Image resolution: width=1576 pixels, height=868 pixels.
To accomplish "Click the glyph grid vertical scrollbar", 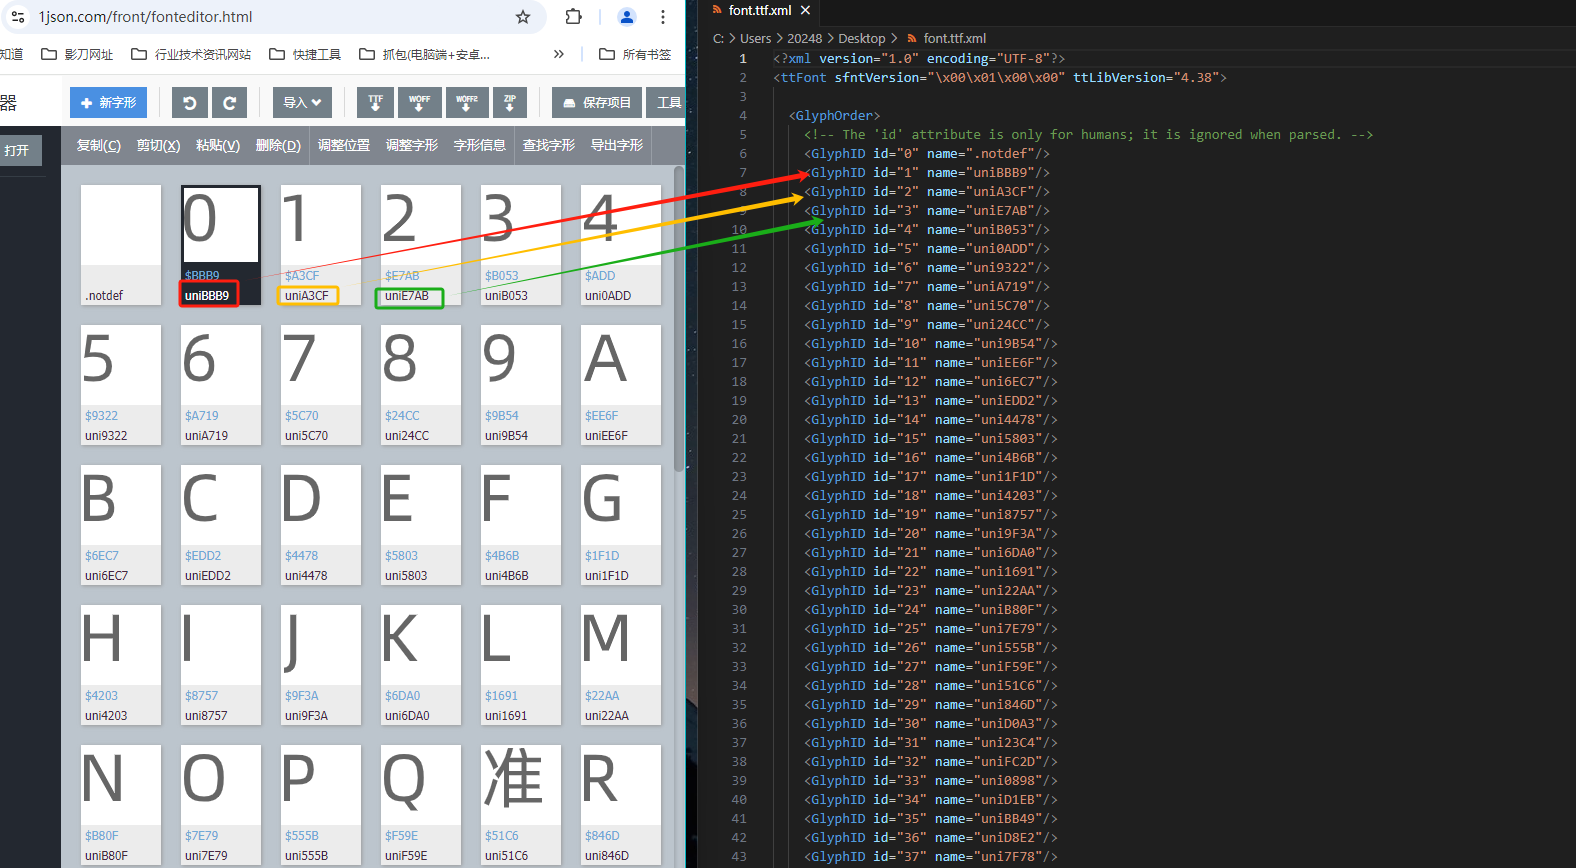I will (x=679, y=320).
